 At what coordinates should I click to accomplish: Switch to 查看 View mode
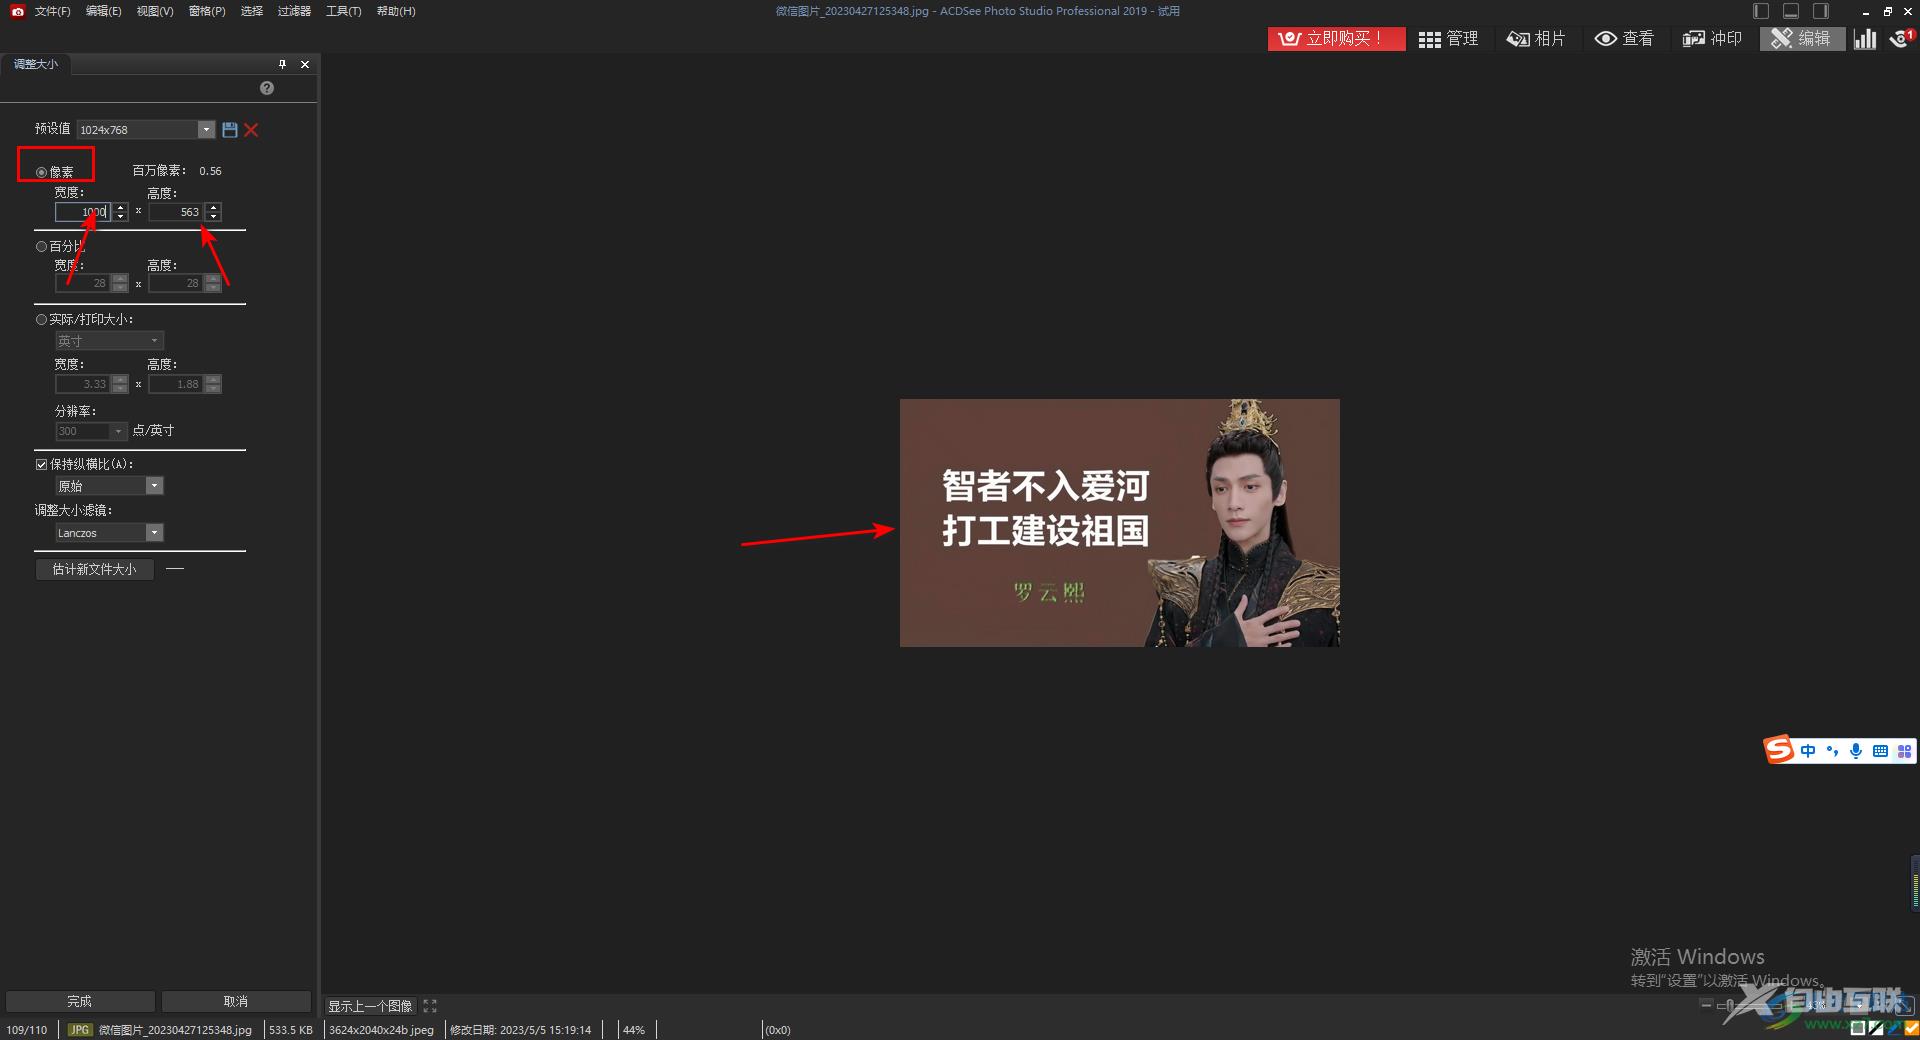pos(1624,38)
